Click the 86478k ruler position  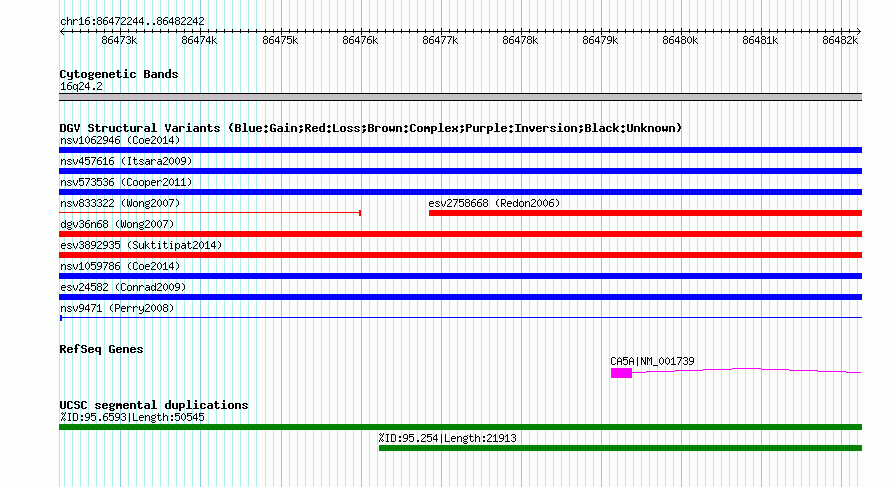point(520,40)
